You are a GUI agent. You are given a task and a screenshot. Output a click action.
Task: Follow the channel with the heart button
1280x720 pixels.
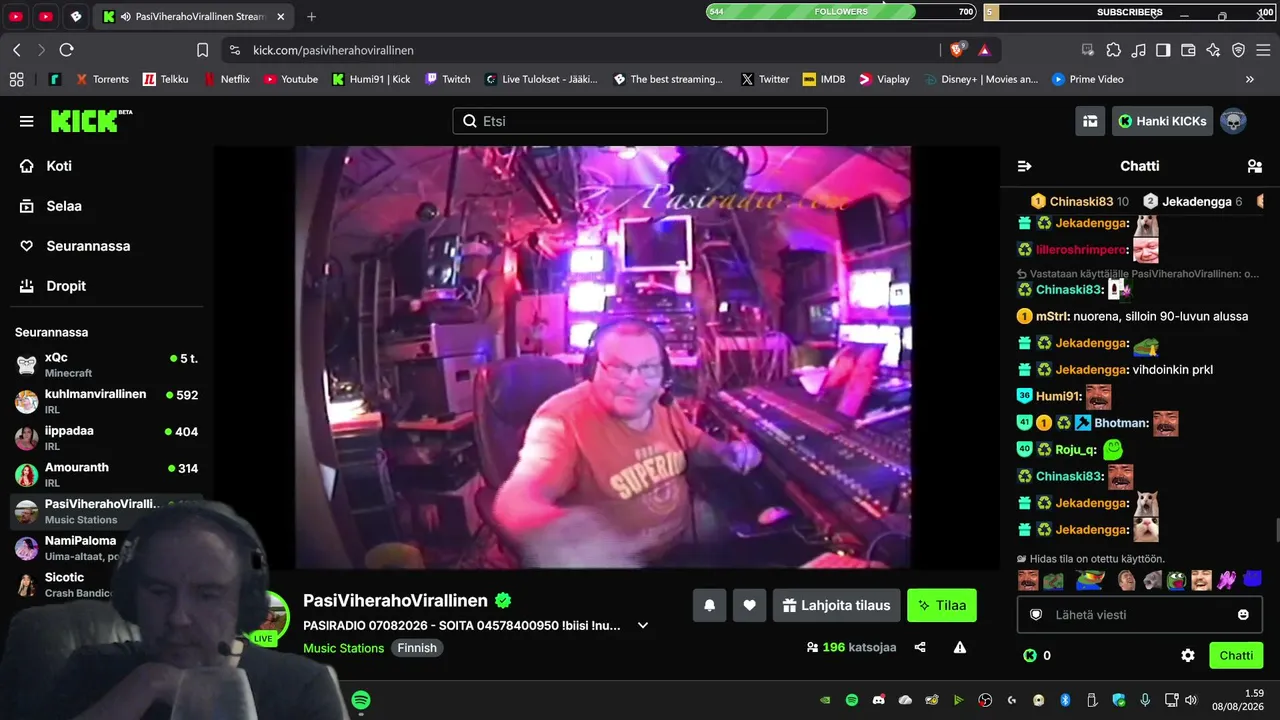click(749, 605)
